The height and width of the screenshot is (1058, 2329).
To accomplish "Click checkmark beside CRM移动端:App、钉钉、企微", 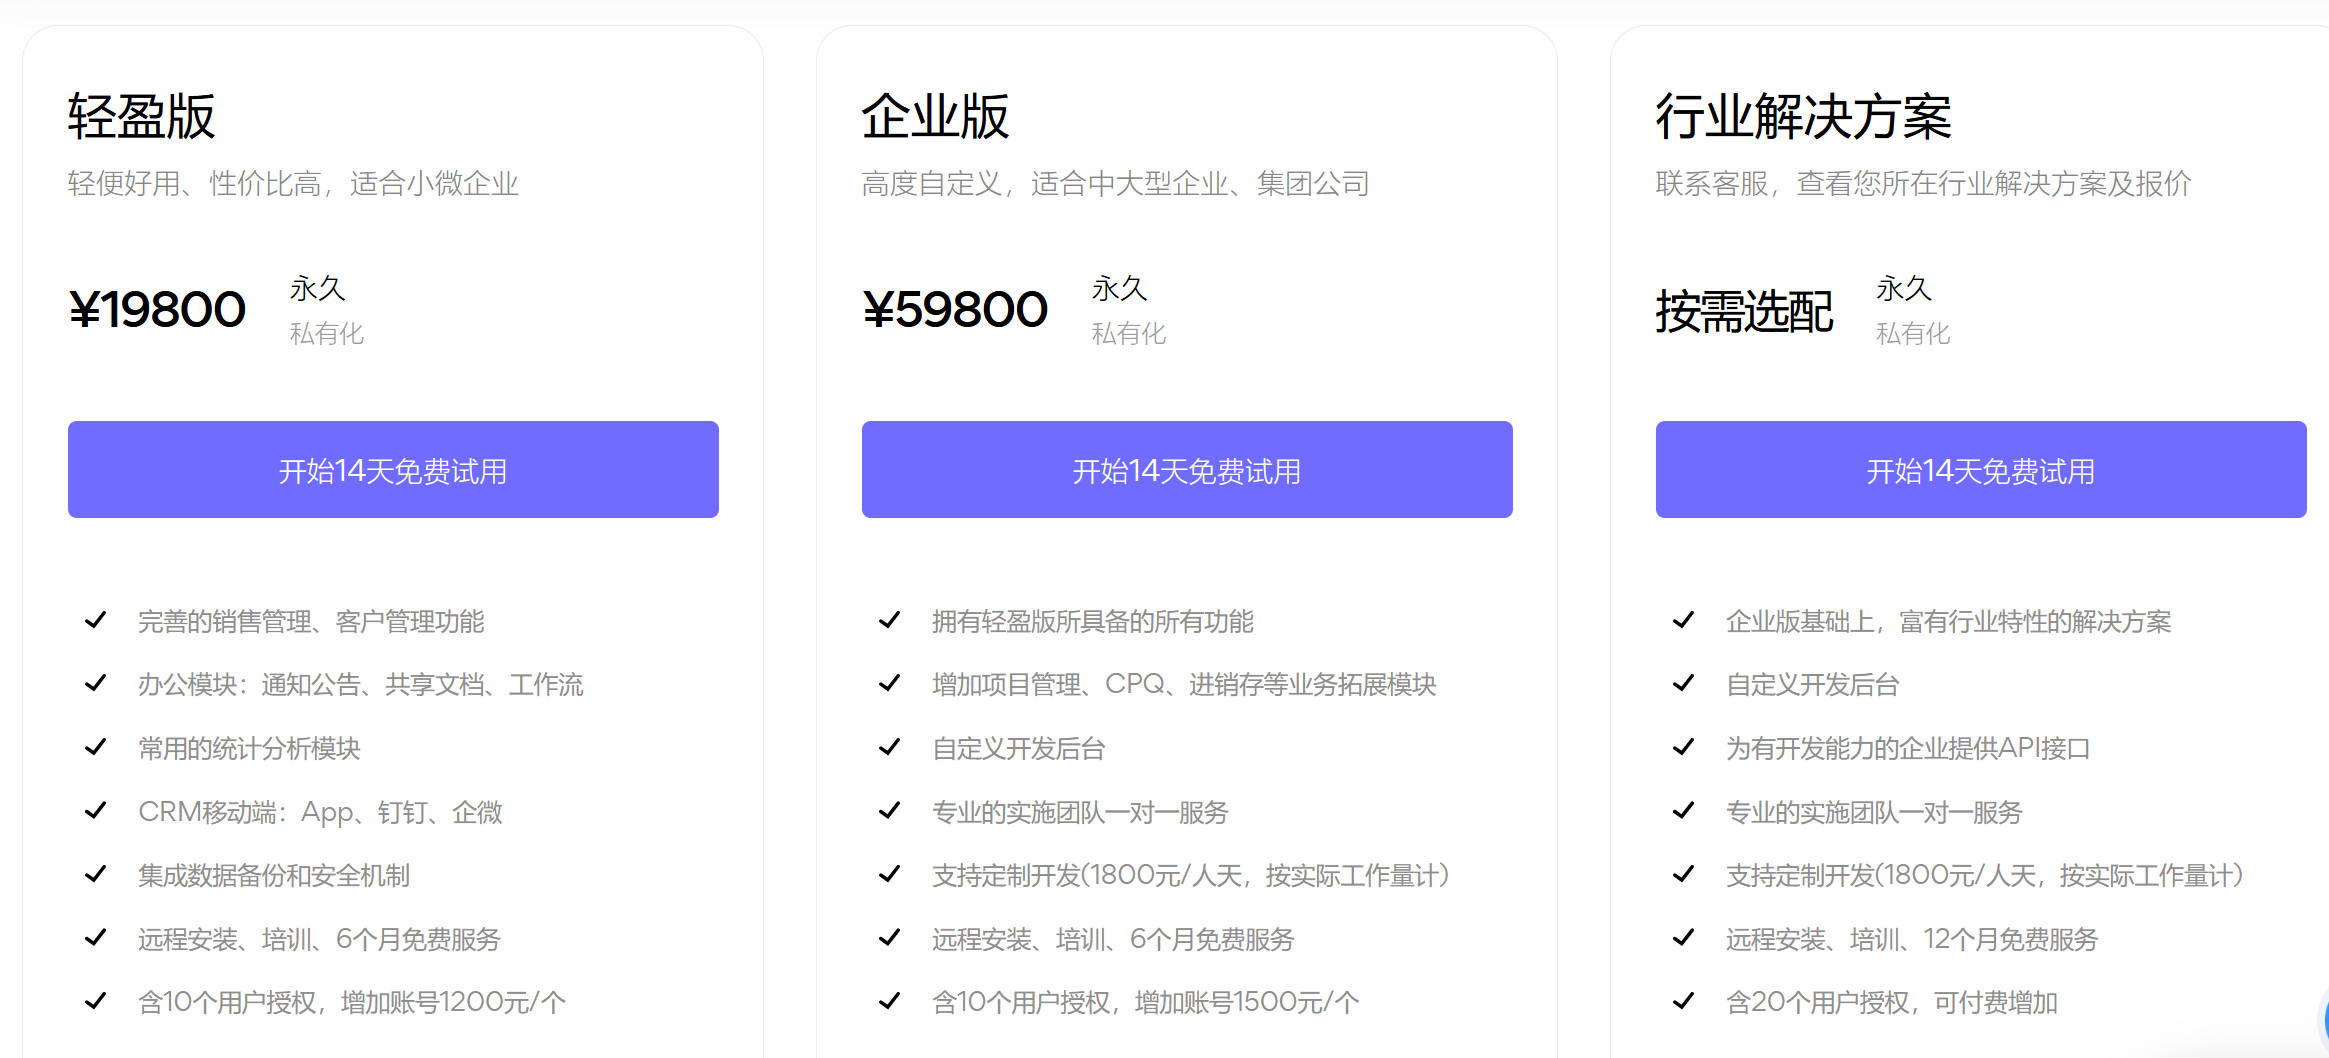I will click(x=96, y=810).
